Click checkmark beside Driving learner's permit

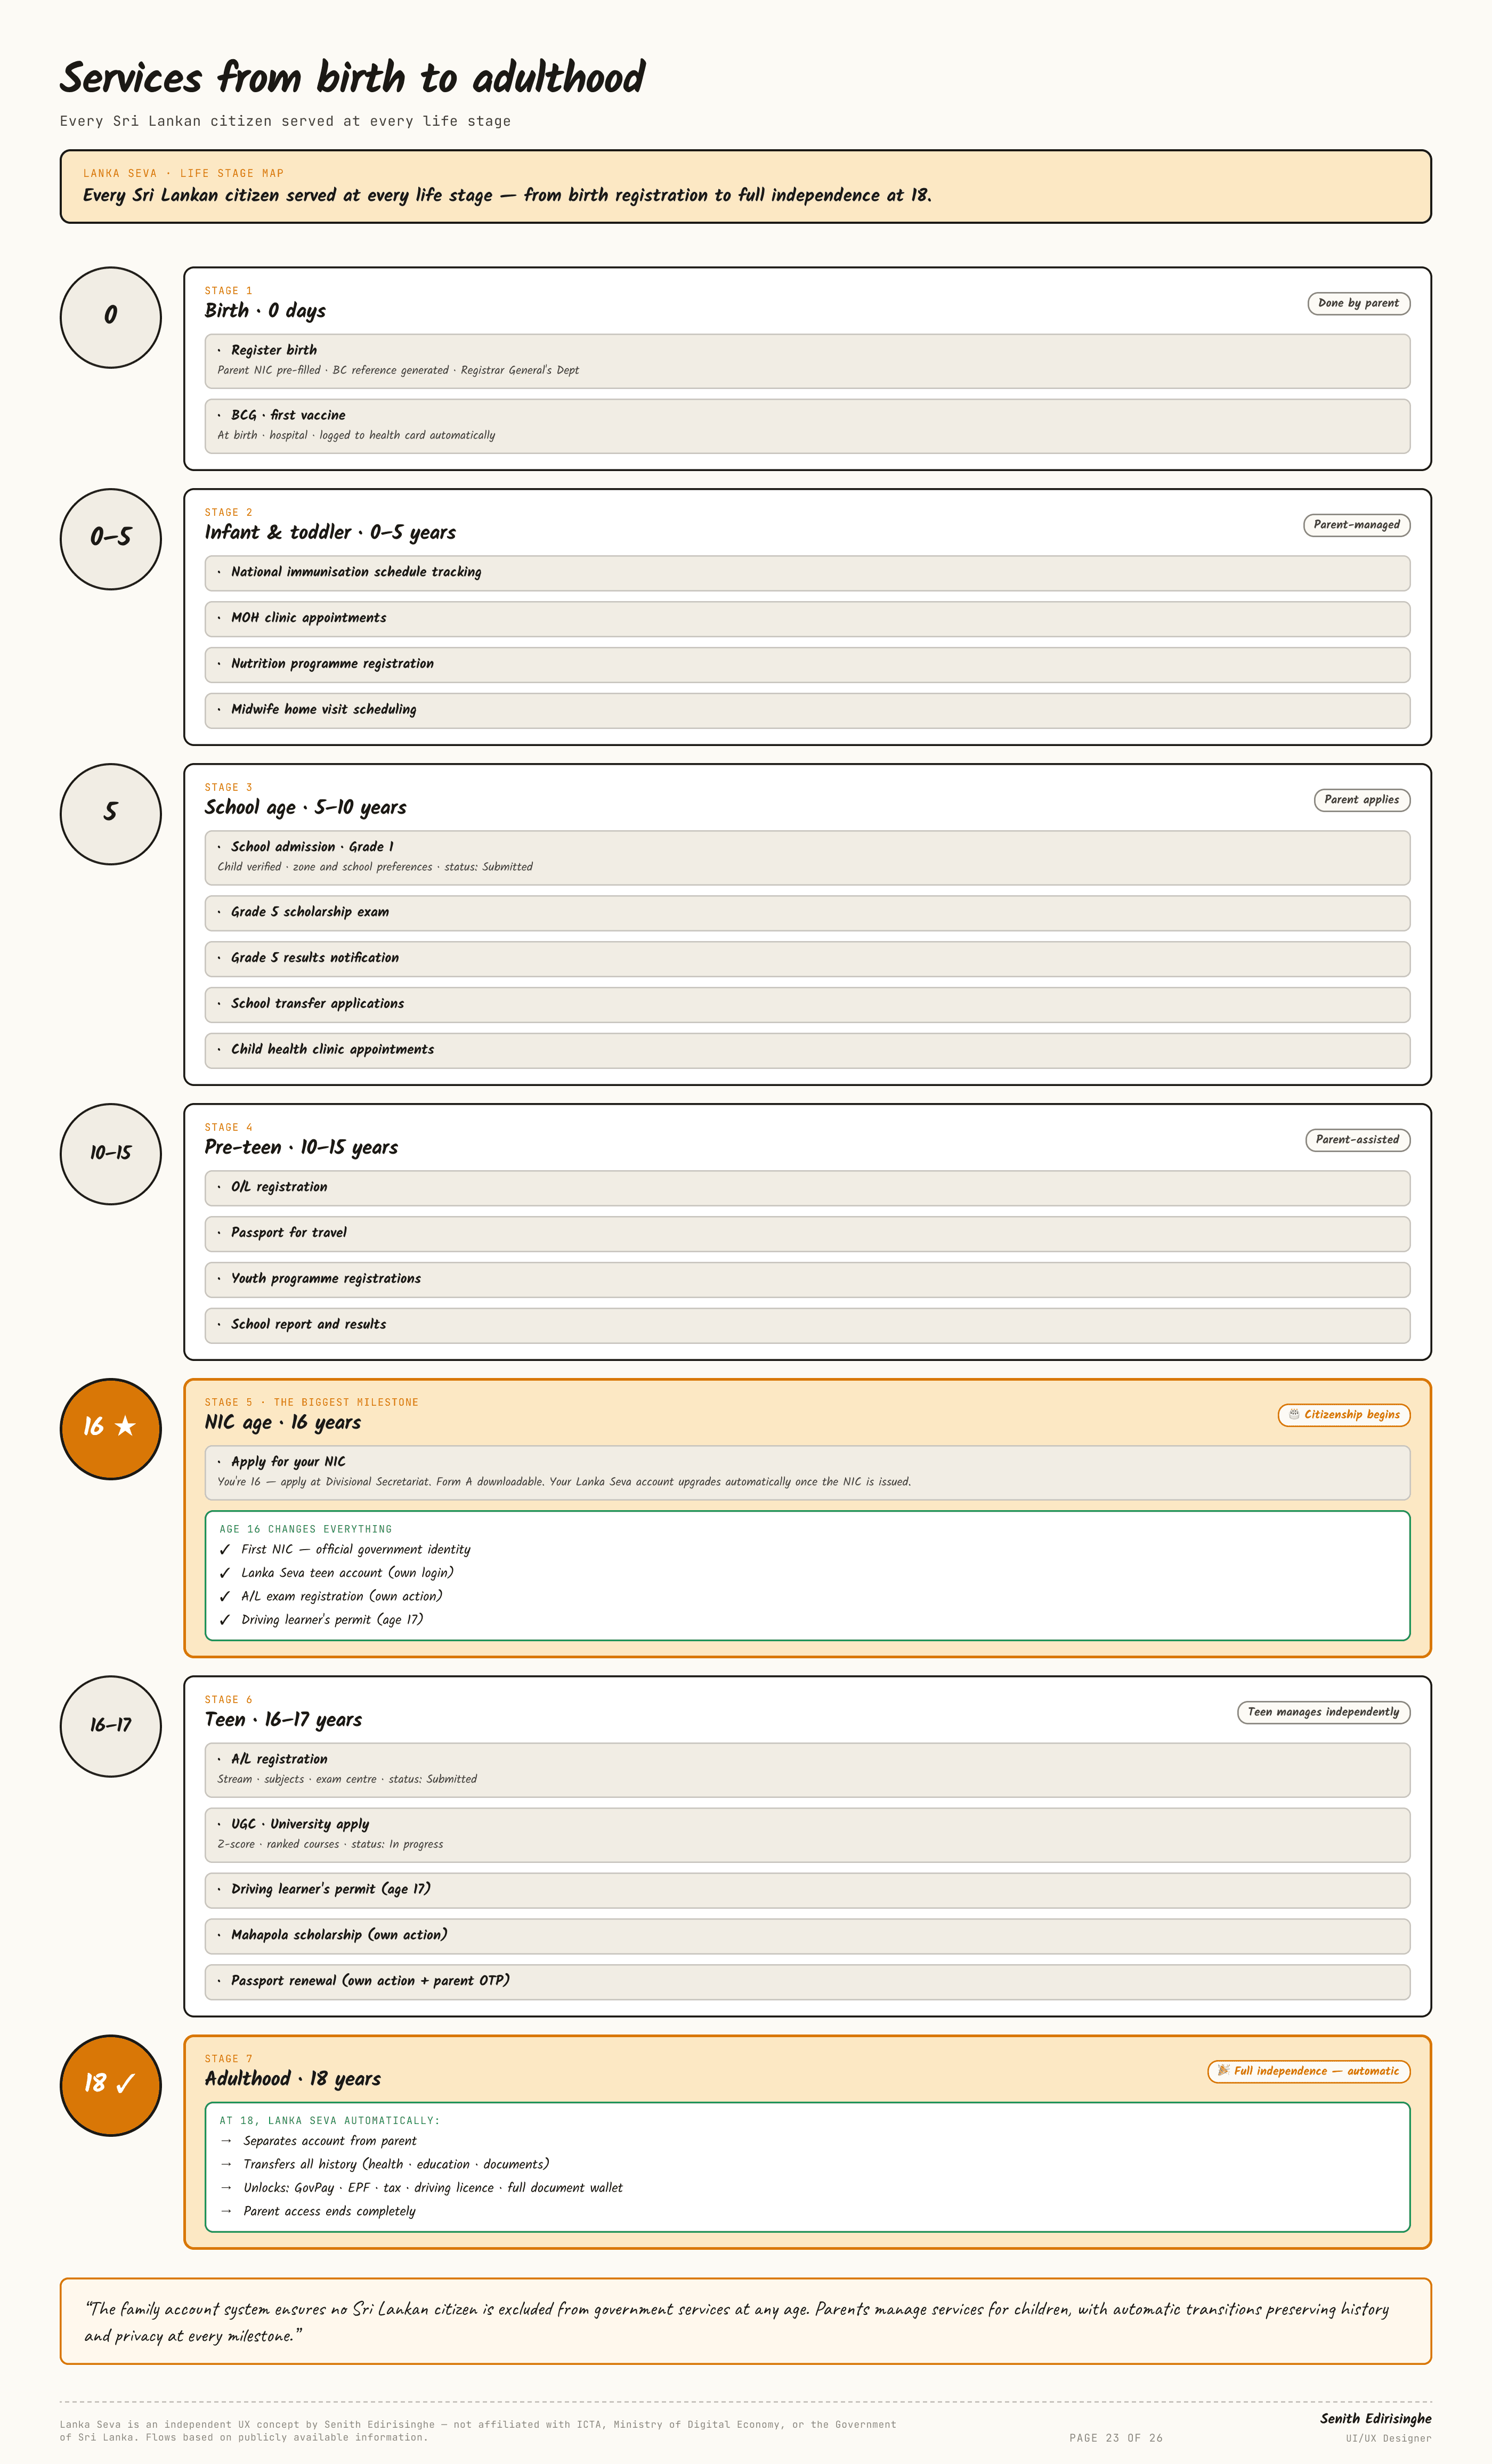tap(225, 1620)
